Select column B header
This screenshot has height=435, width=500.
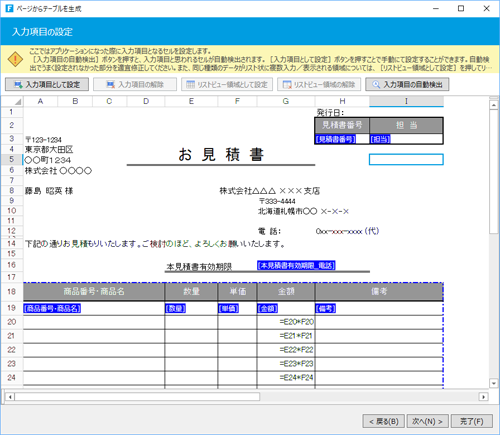pyautogui.click(x=75, y=101)
